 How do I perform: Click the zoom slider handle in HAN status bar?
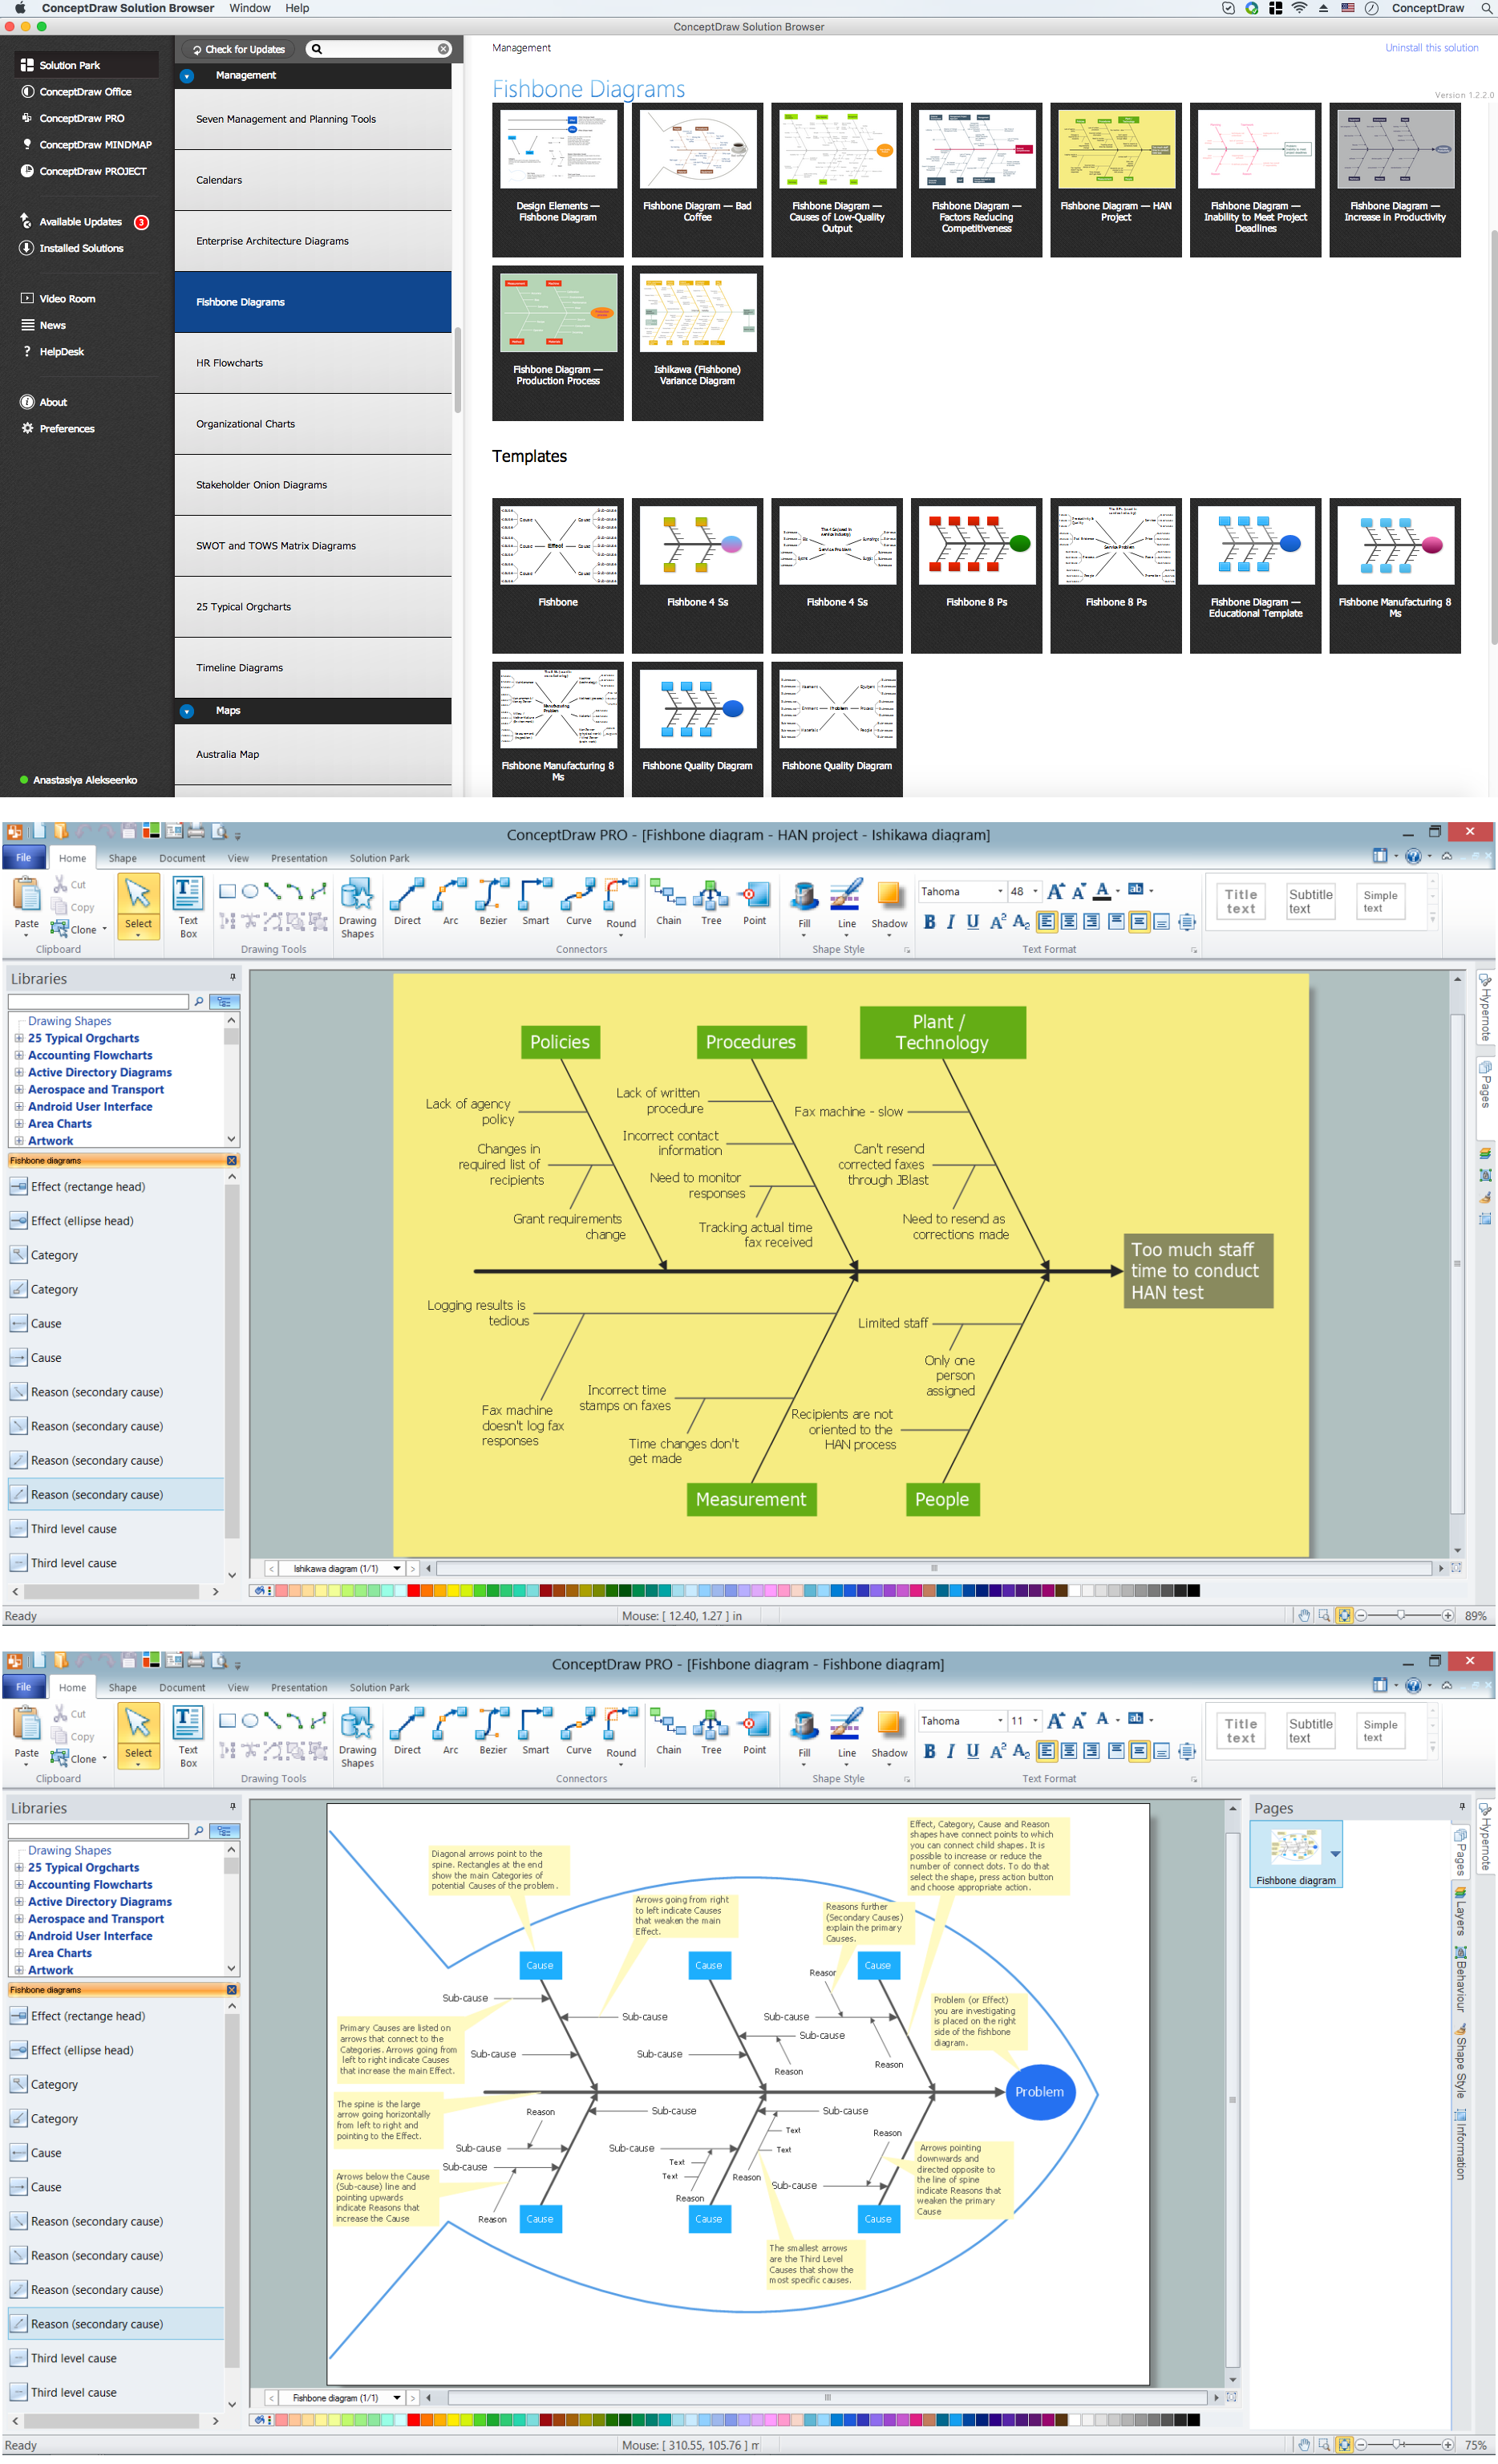[1401, 1615]
